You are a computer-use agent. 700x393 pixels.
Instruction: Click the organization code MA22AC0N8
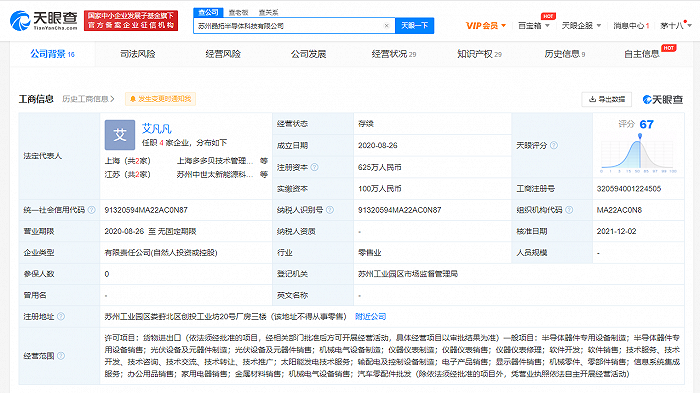(619, 210)
